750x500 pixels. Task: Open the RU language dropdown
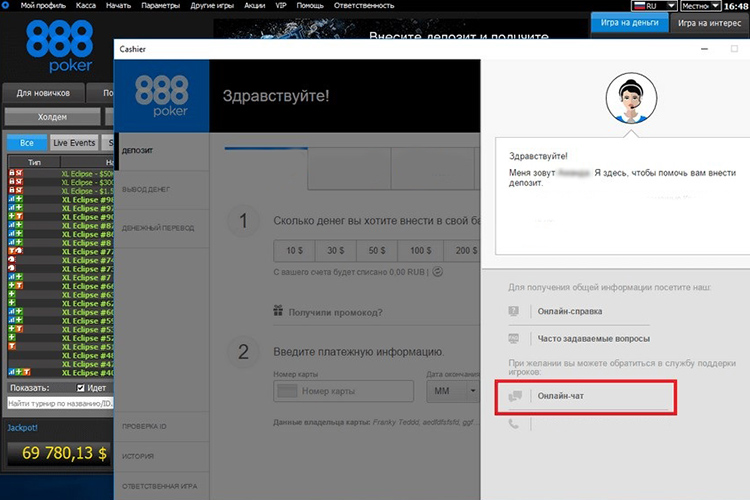(654, 6)
